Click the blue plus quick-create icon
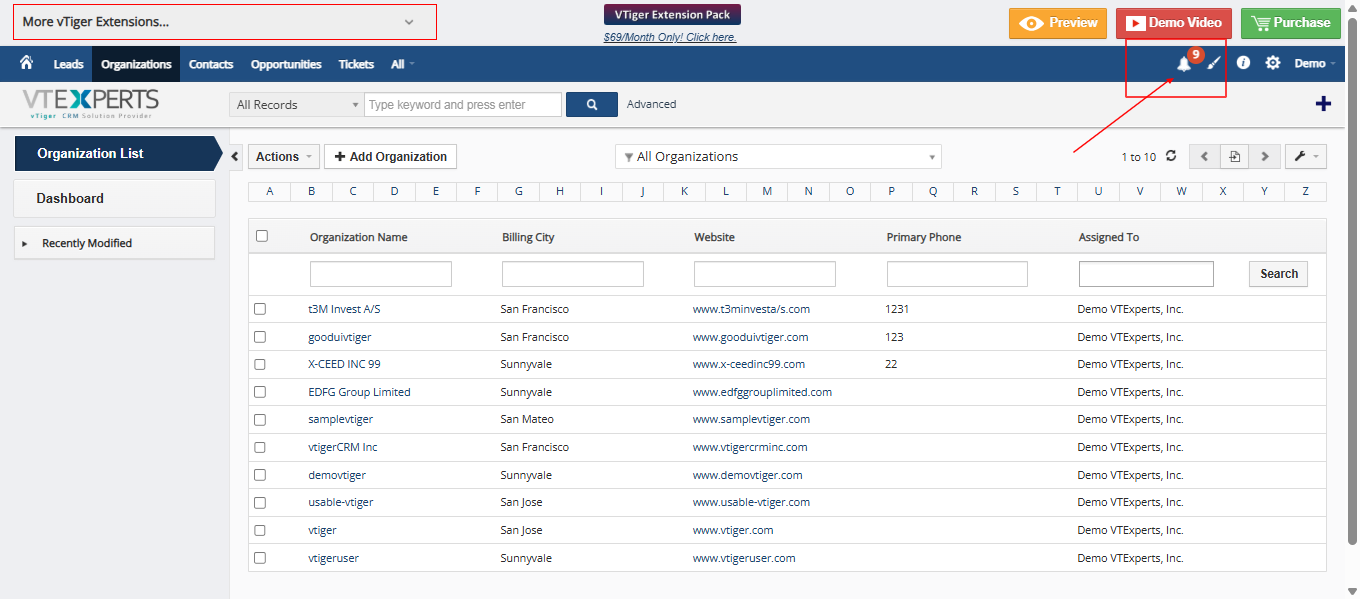 1323,103
